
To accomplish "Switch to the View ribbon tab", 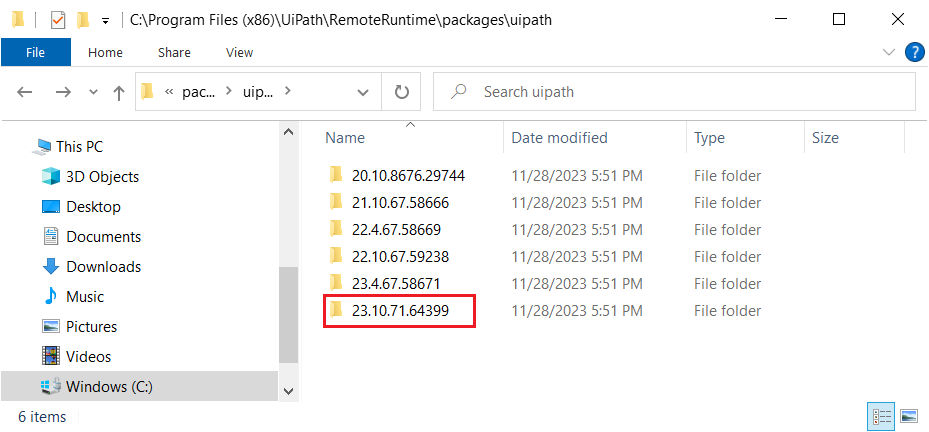I will click(240, 52).
